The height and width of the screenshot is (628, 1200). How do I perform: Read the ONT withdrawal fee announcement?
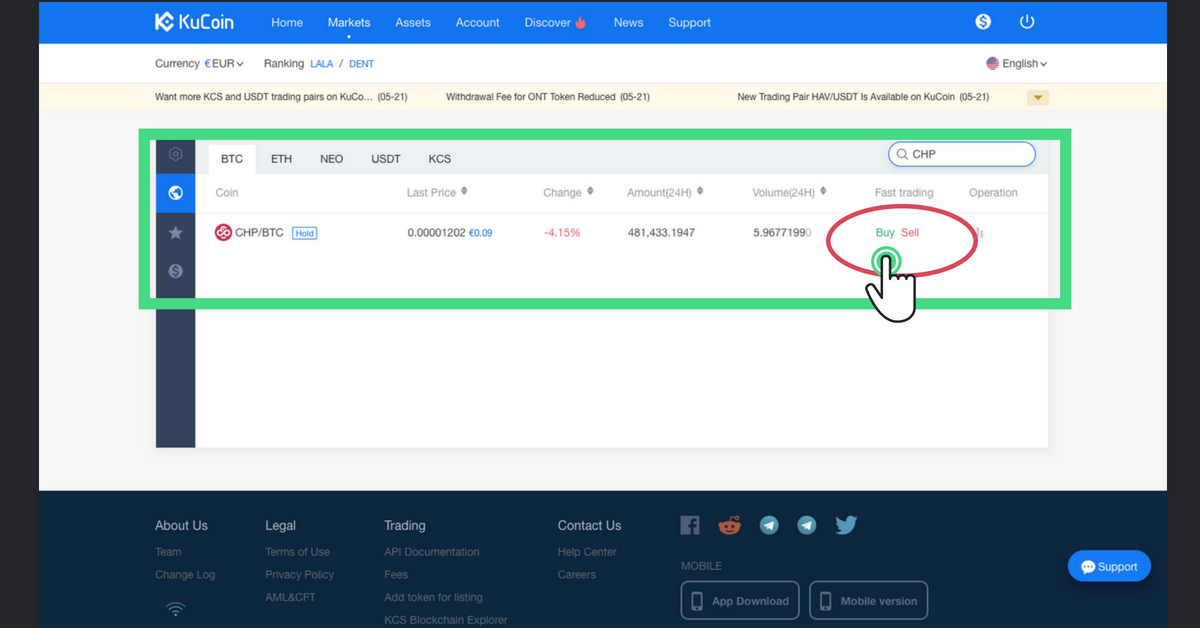pos(548,97)
